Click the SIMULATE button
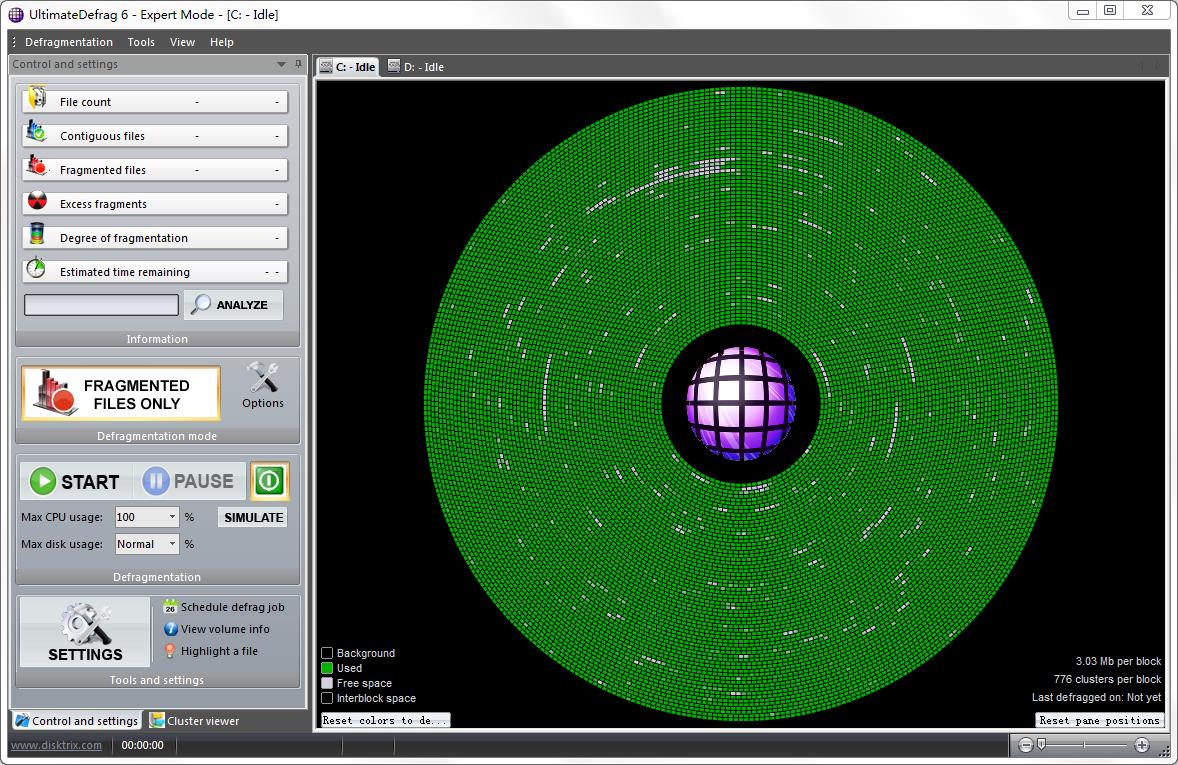Viewport: 1178px width, 765px height. 253,517
